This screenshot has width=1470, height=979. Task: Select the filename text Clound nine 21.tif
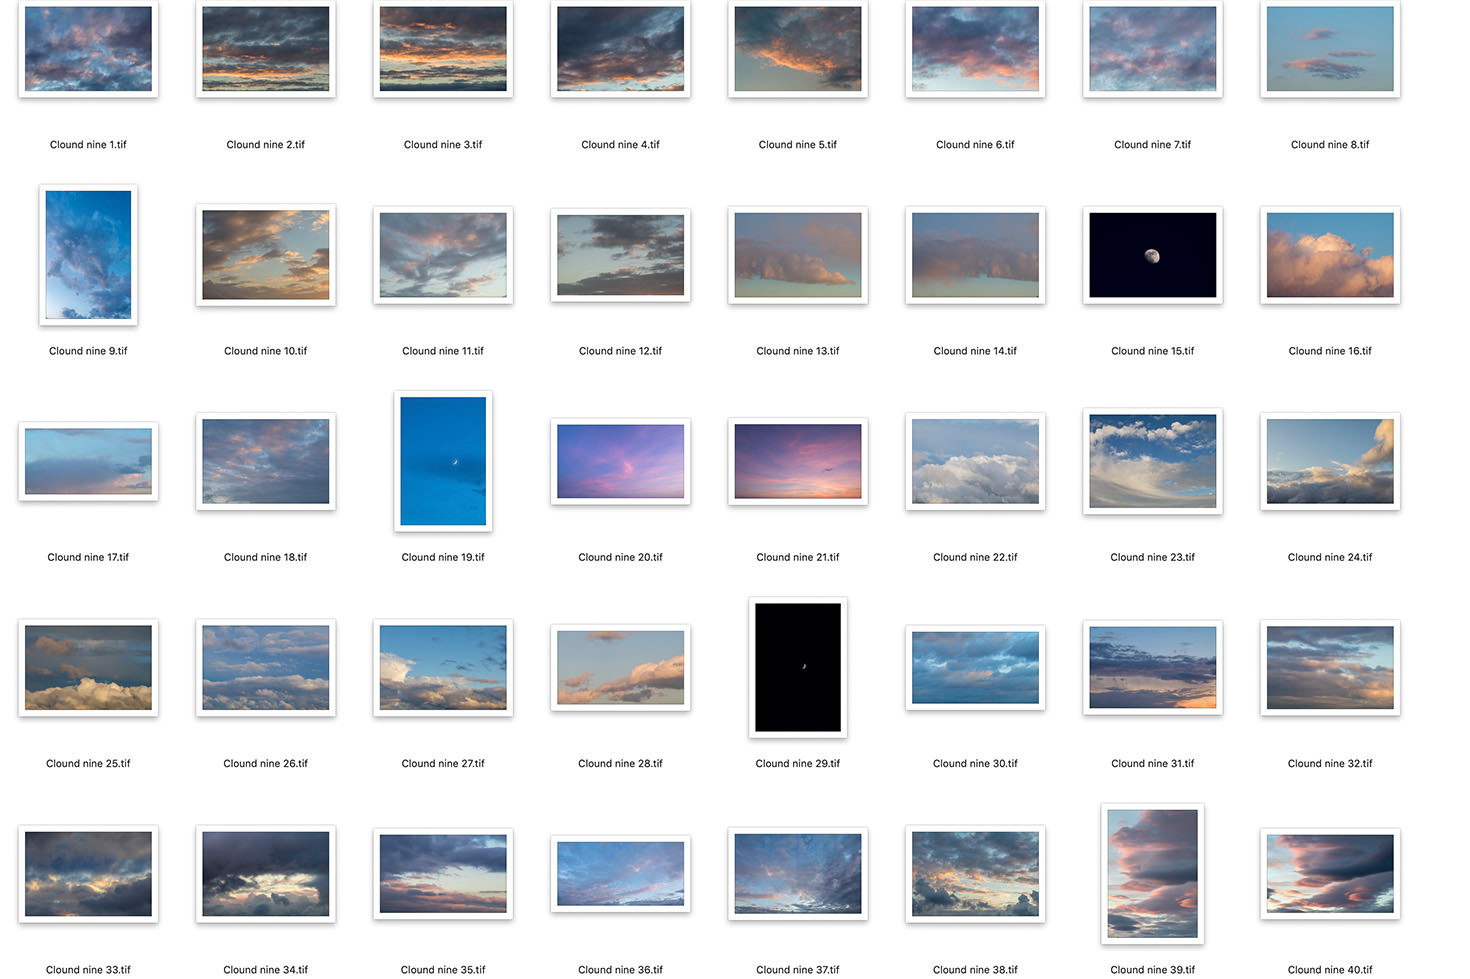coord(797,557)
